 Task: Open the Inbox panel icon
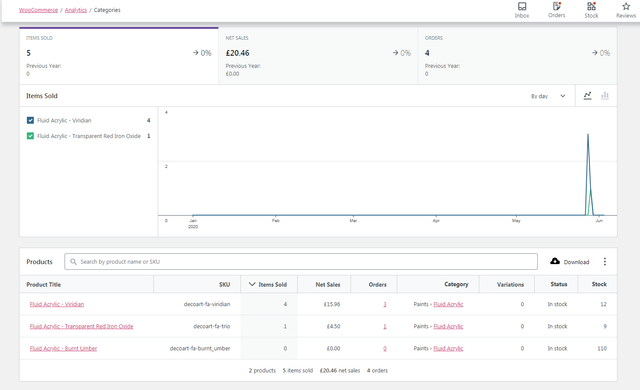pyautogui.click(x=522, y=7)
